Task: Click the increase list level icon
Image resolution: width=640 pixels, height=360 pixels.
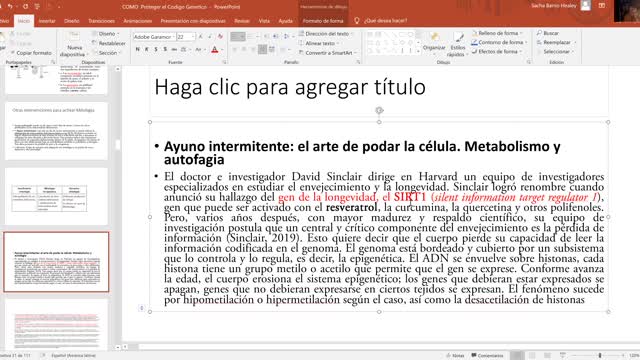Action: coord(276,37)
